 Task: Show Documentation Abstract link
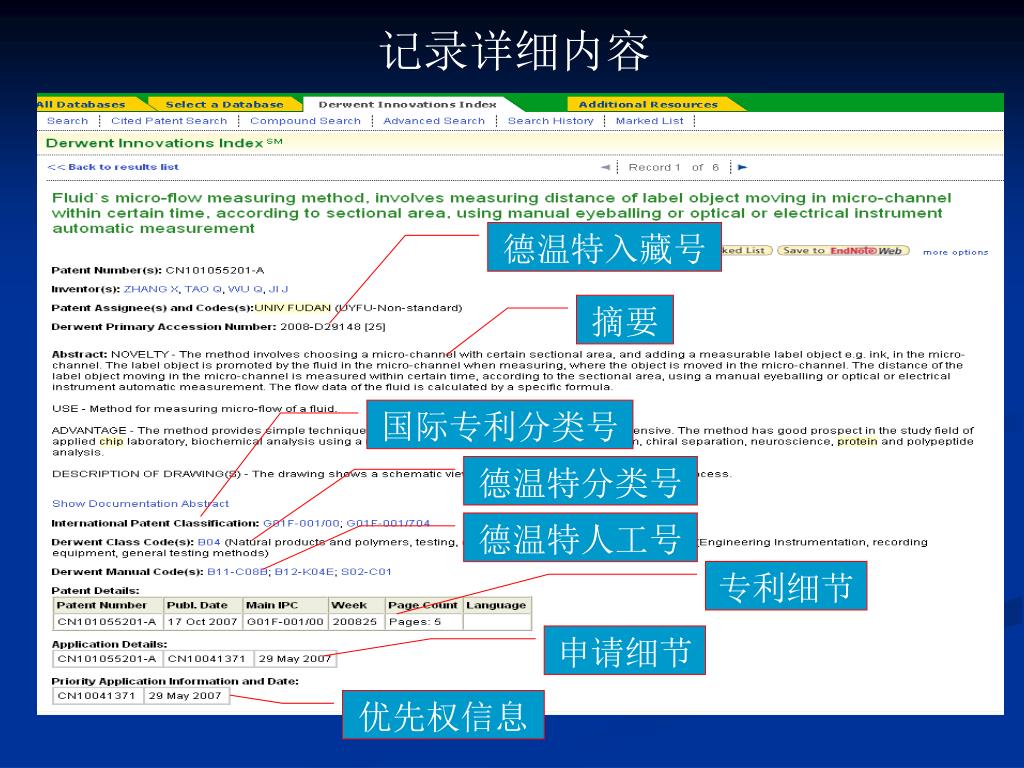pyautogui.click(x=140, y=504)
